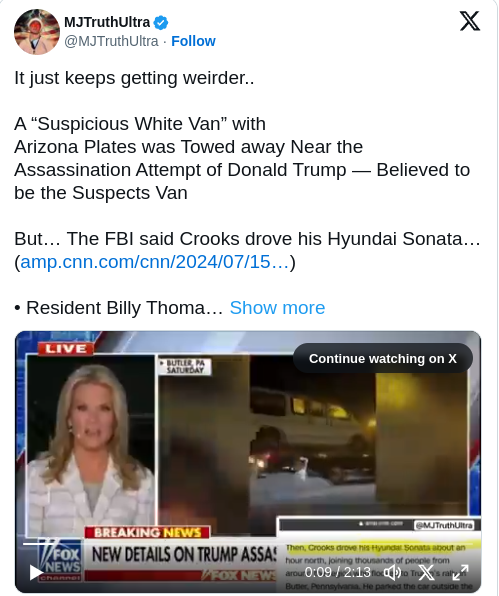
Task: Click the MJTruthUltra profile avatar
Action: click(x=37, y=32)
